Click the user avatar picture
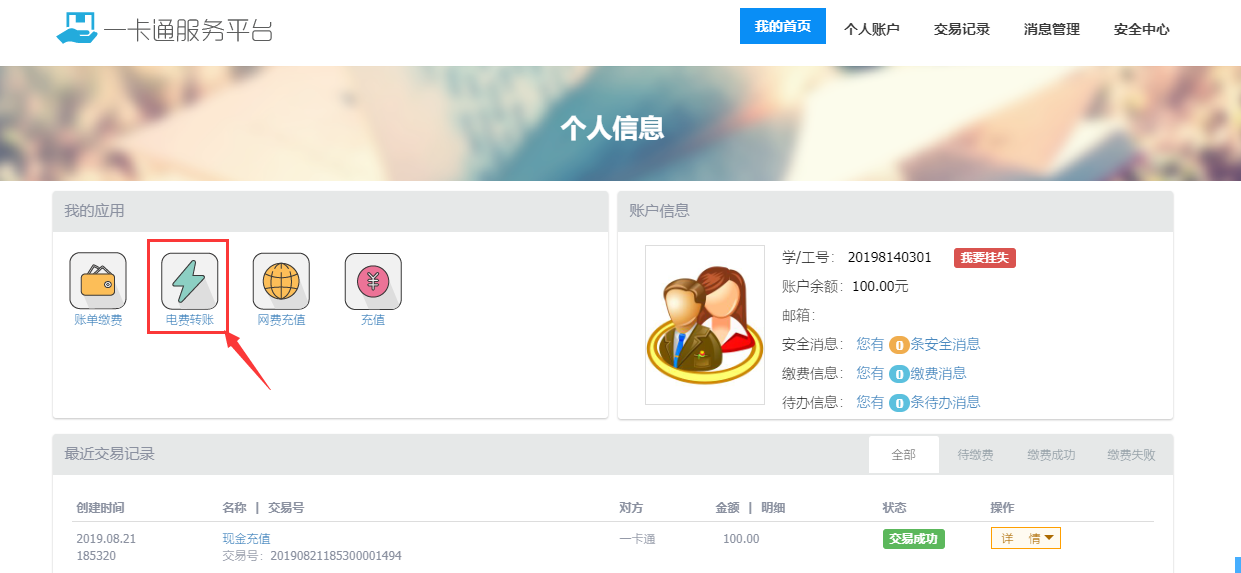The width and height of the screenshot is (1241, 573). [705, 325]
